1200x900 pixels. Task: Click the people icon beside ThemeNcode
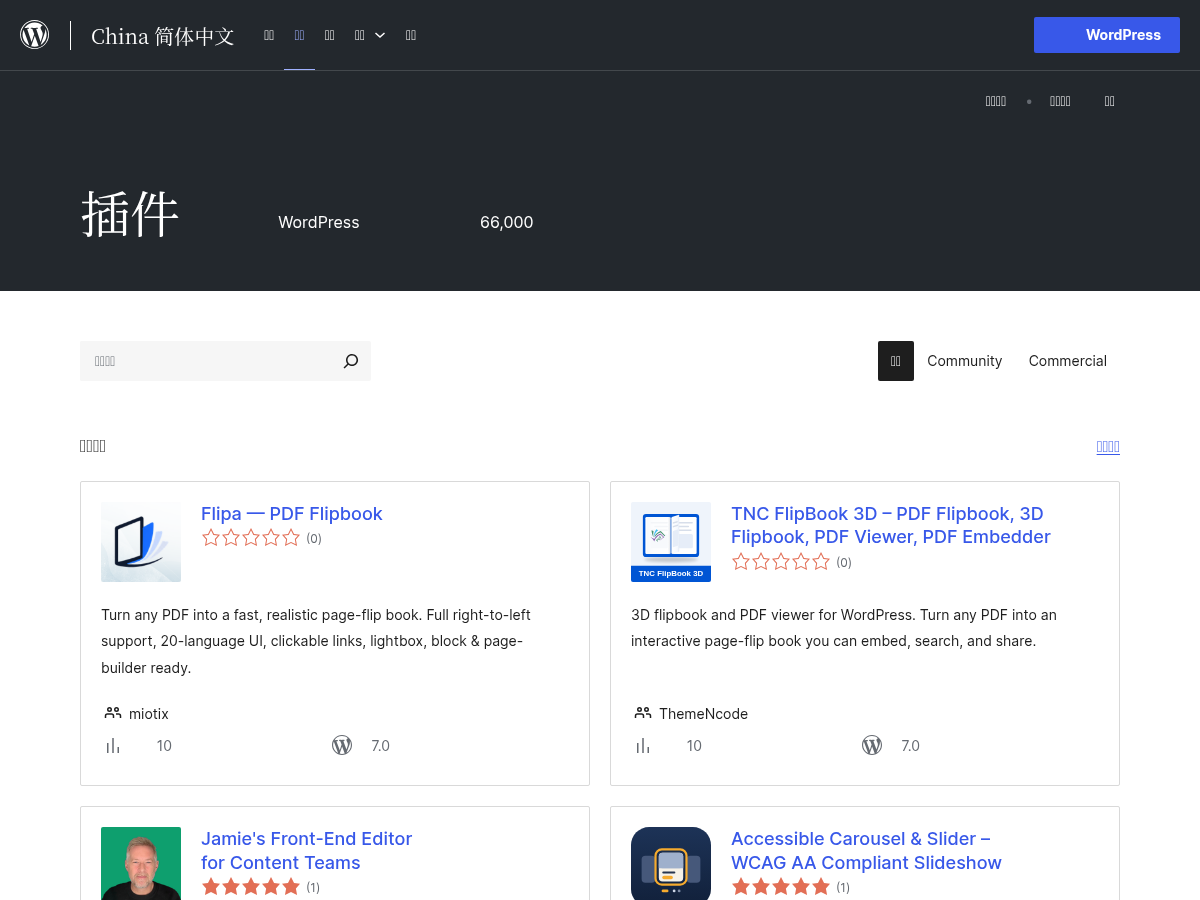[642, 713]
